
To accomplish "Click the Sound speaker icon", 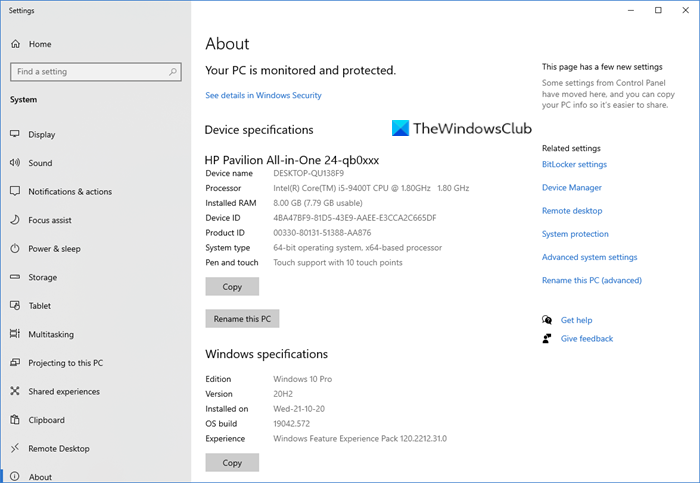I will pyautogui.click(x=15, y=162).
